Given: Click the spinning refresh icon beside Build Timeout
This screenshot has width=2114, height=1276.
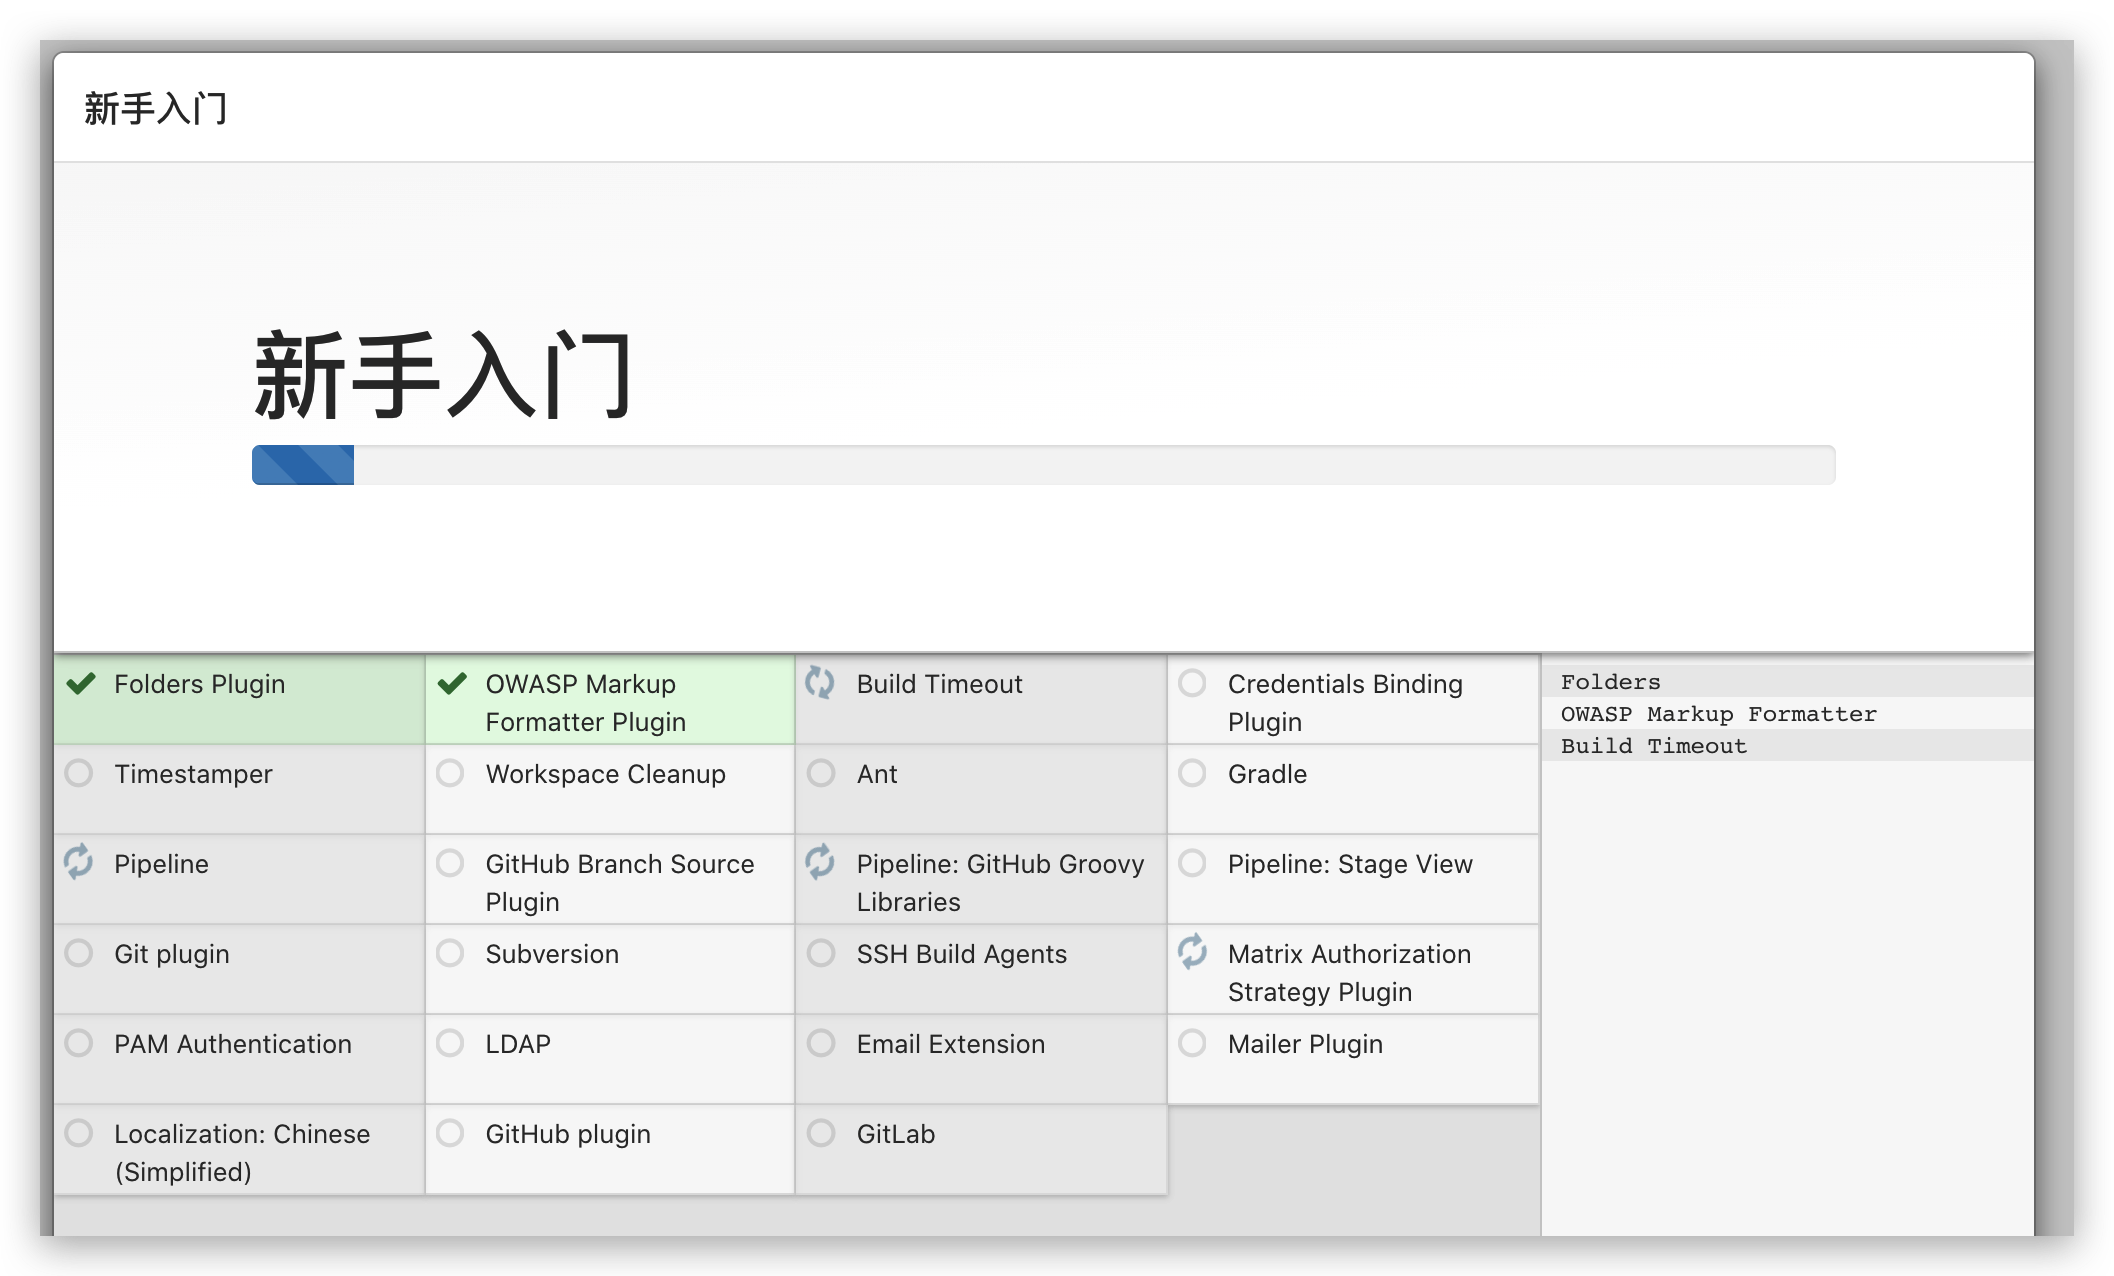Looking at the screenshot, I should [x=821, y=683].
